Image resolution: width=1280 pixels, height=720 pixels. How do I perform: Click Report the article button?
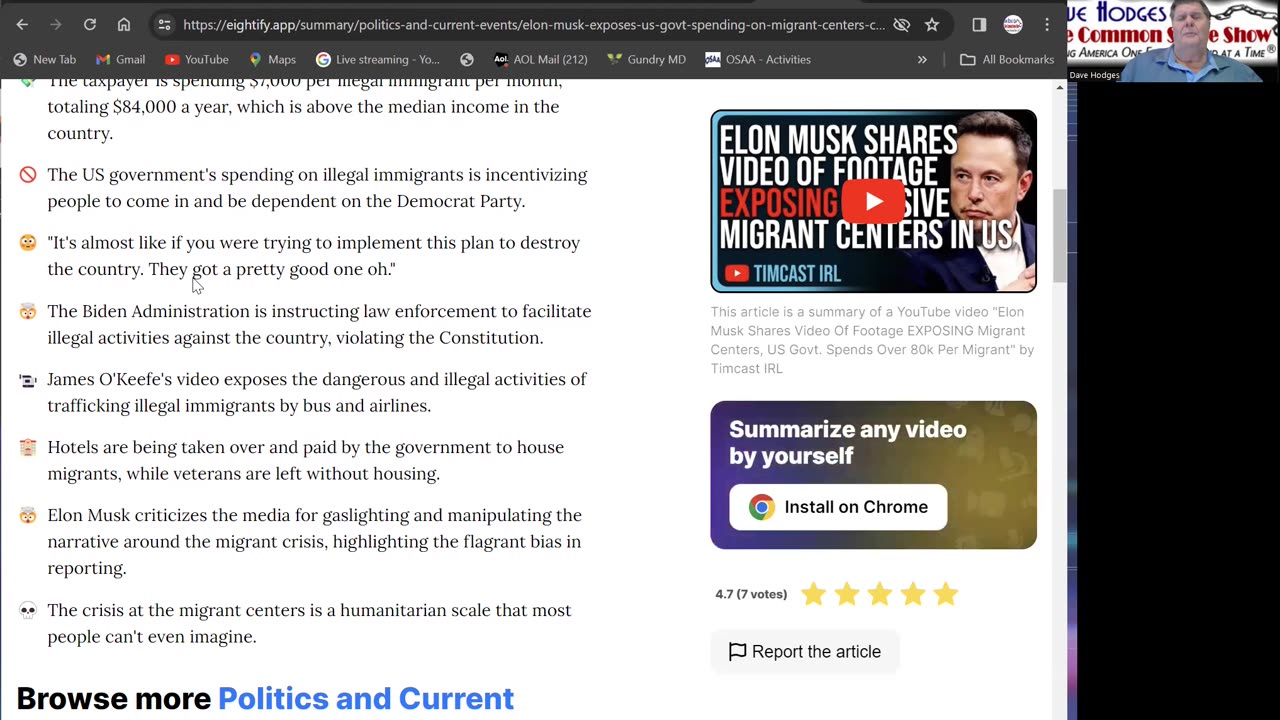pos(805,652)
